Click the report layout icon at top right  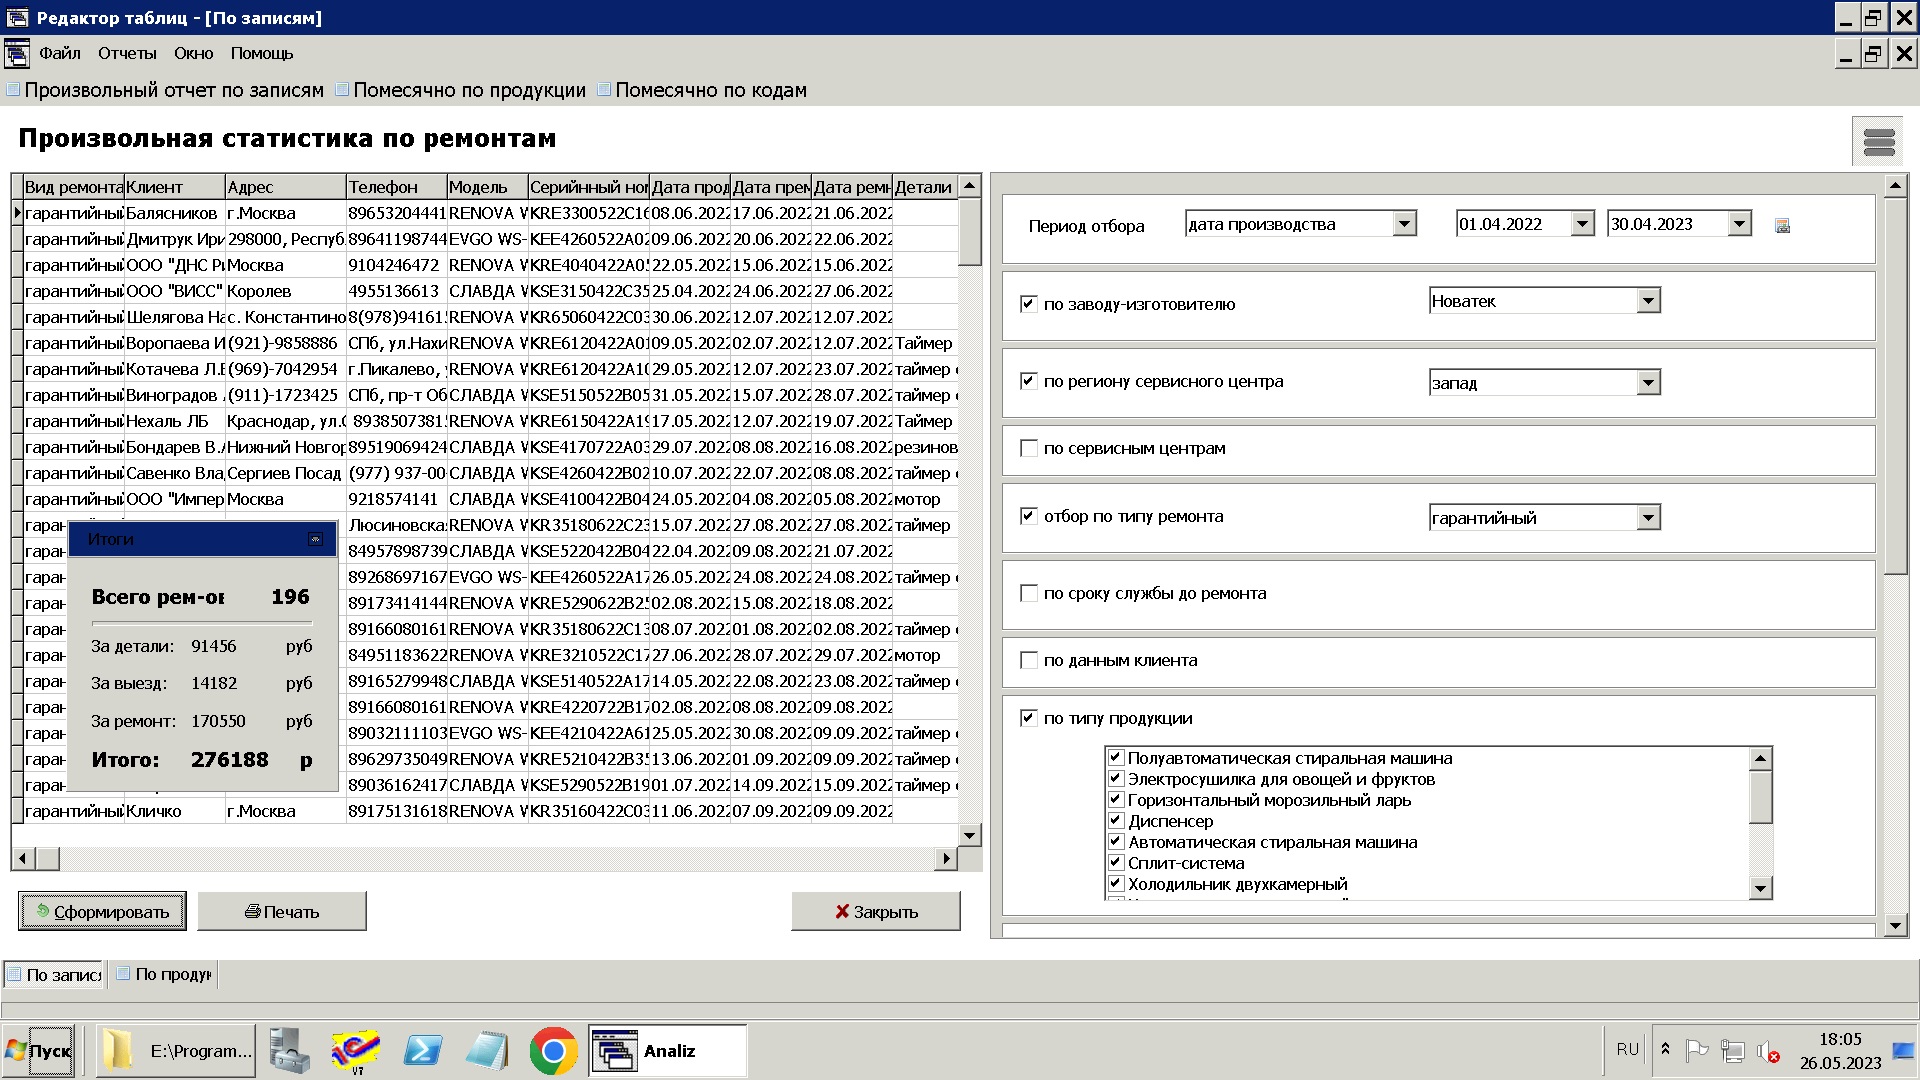1877,141
